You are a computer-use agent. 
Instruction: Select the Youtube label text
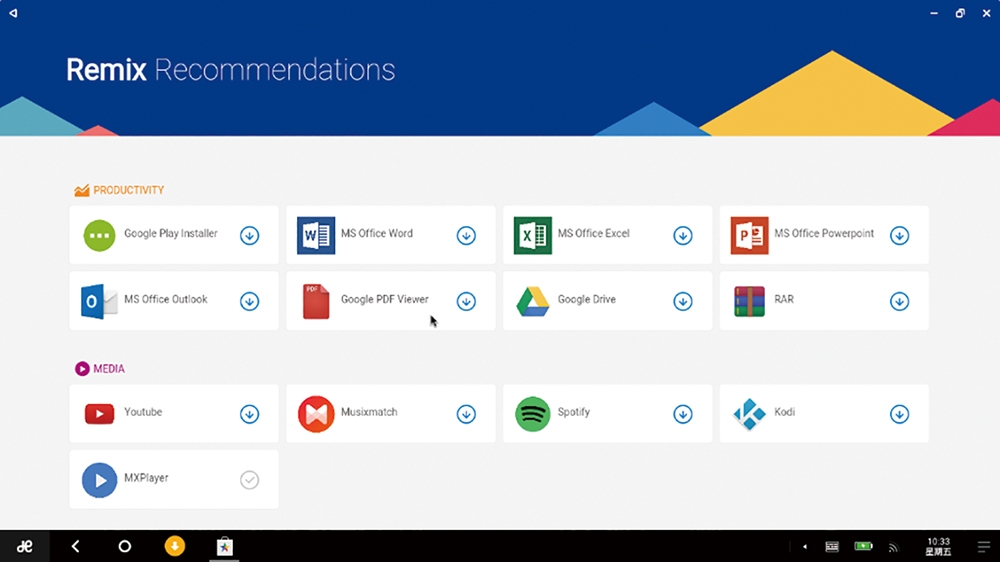pyautogui.click(x=143, y=412)
